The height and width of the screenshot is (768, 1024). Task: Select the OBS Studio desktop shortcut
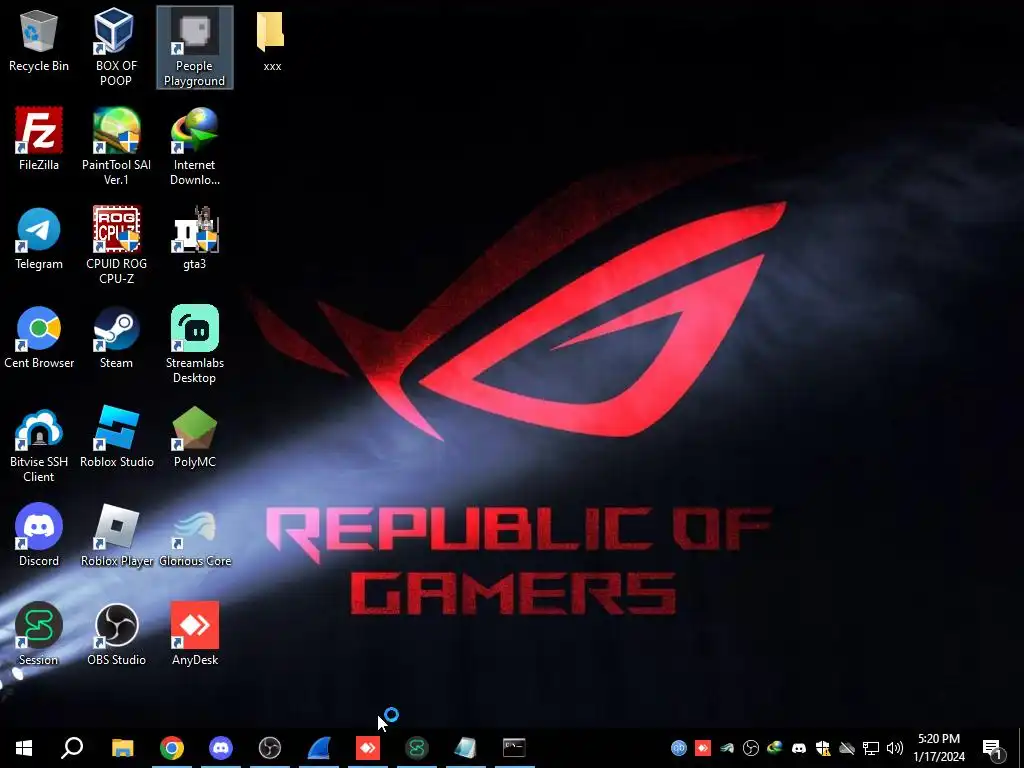point(116,634)
